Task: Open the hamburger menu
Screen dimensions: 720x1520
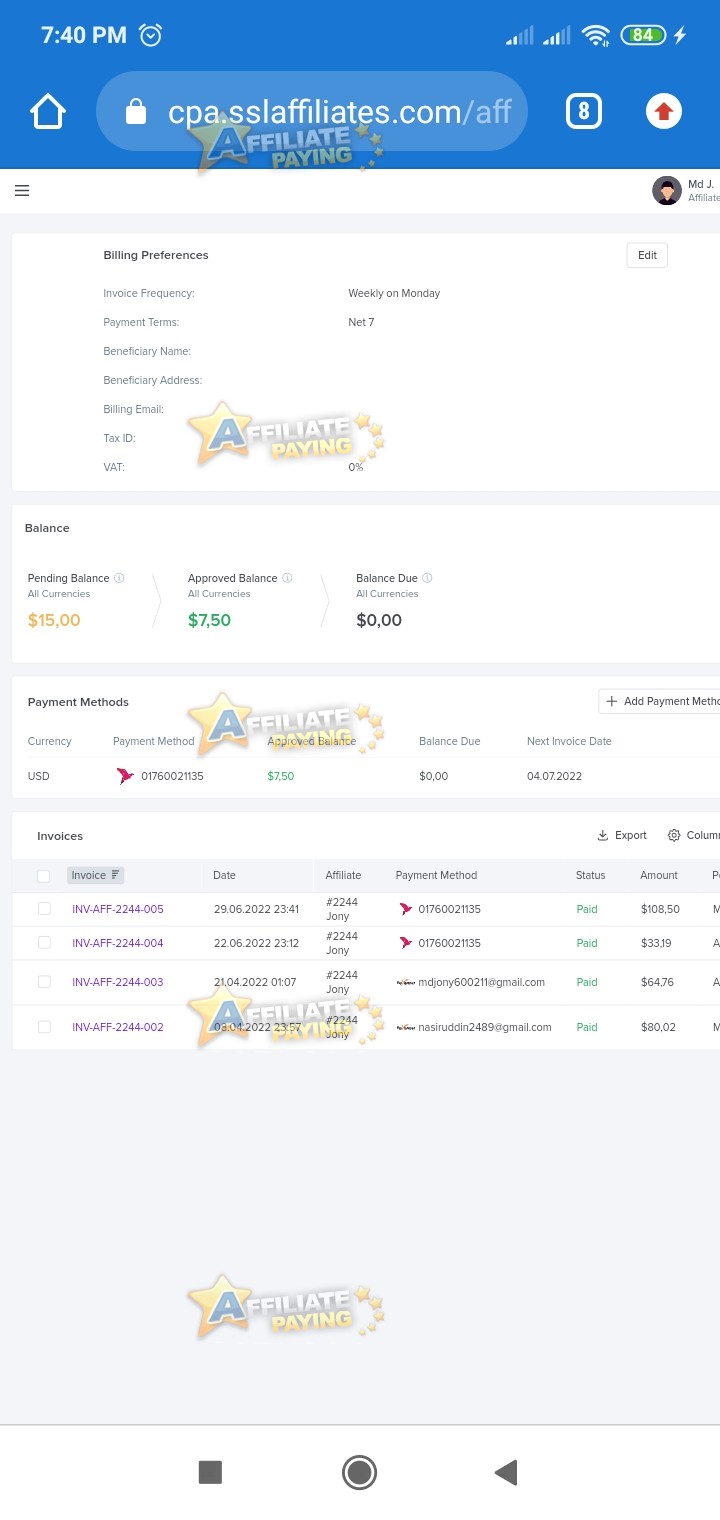Action: pos(22,190)
